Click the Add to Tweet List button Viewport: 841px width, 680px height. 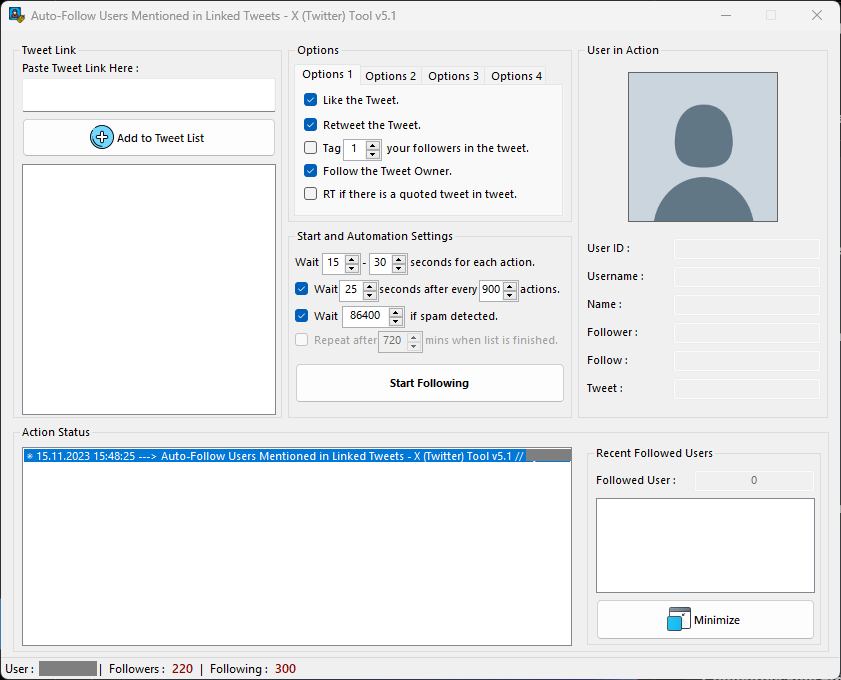[149, 138]
